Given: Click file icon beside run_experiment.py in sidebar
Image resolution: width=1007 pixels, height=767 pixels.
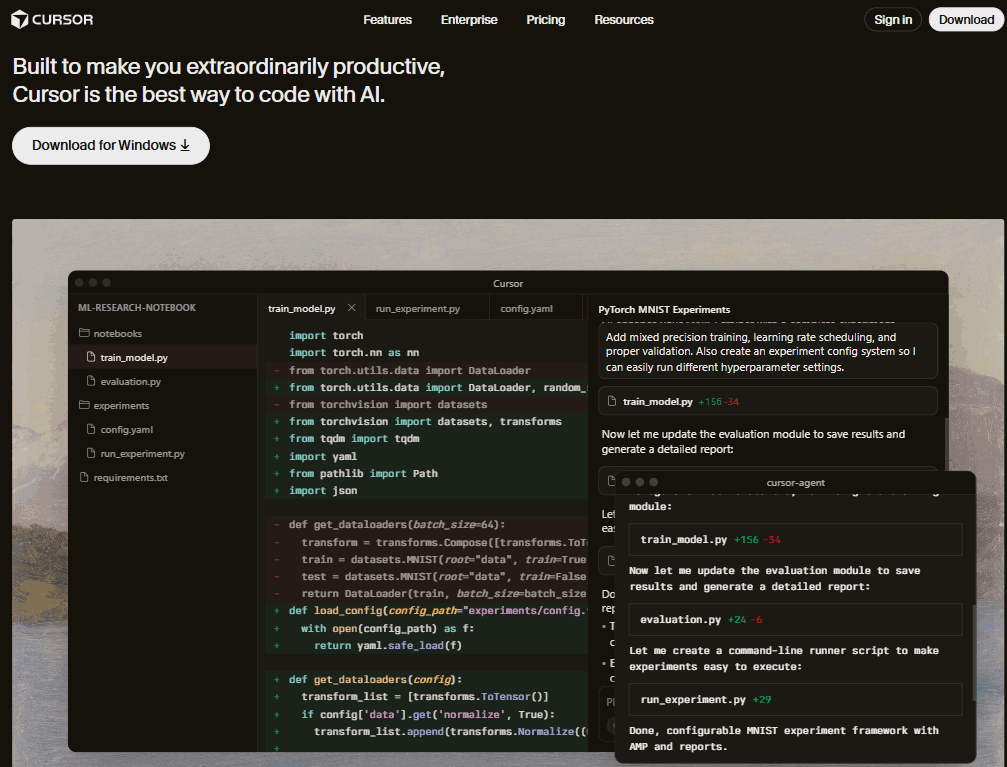Looking at the screenshot, I should click(91, 453).
